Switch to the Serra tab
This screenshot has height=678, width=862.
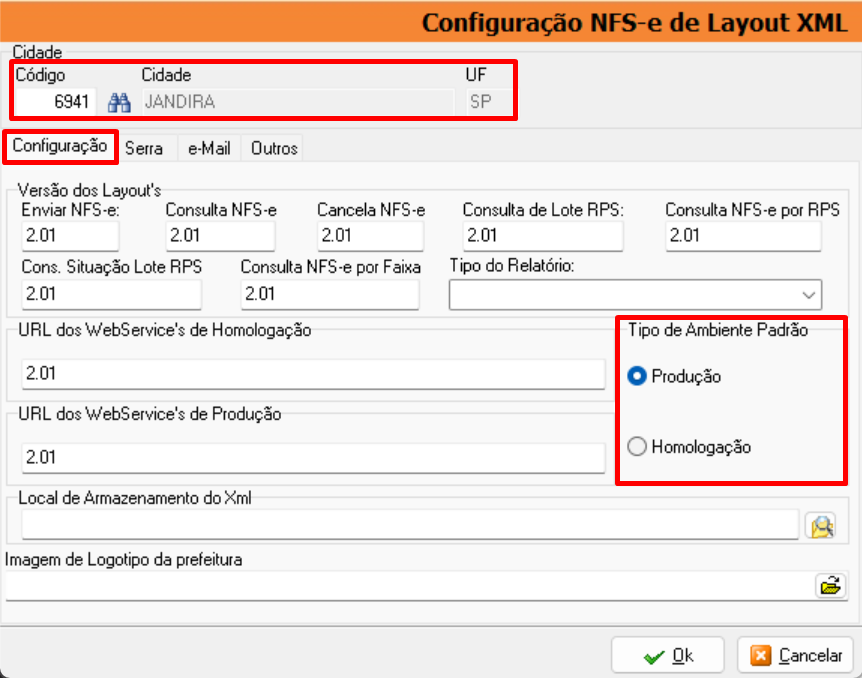coord(144,148)
